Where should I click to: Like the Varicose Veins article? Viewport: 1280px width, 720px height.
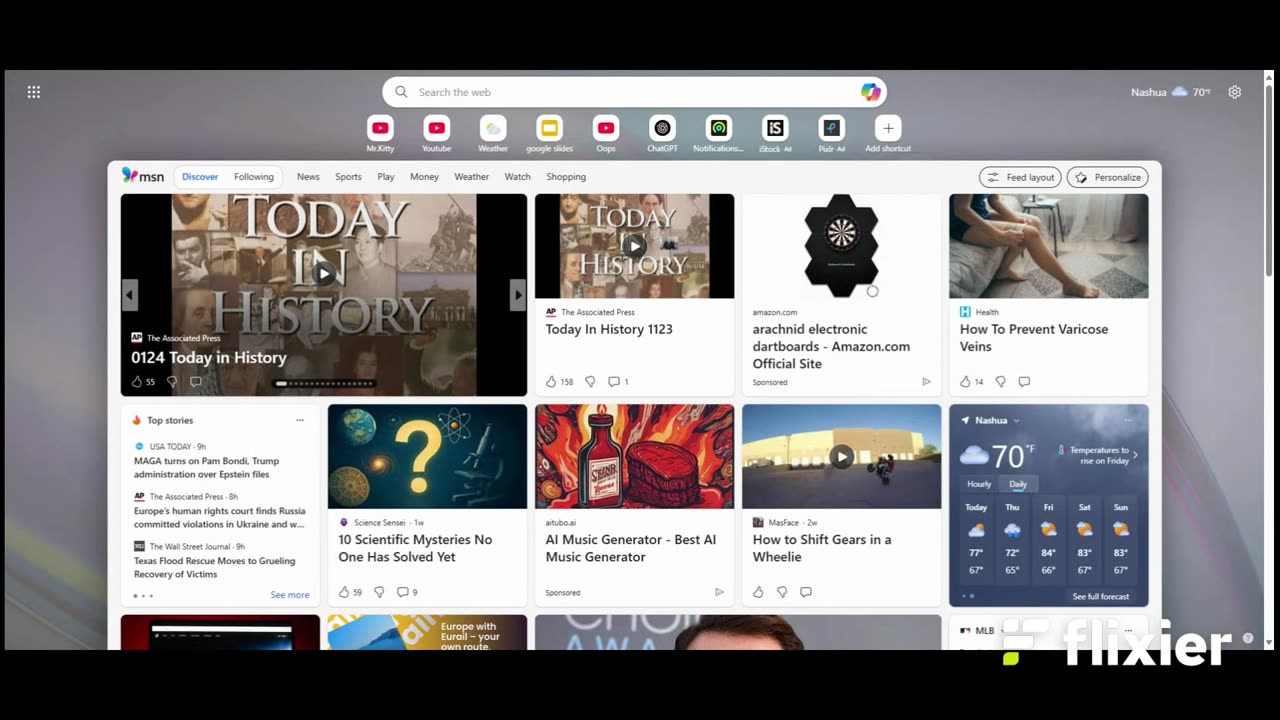pyautogui.click(x=965, y=382)
